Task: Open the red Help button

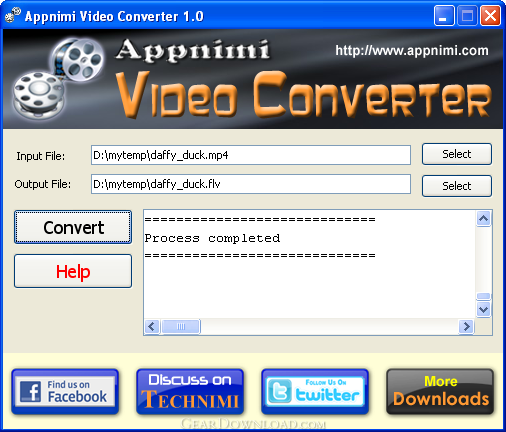Action: 73,271
